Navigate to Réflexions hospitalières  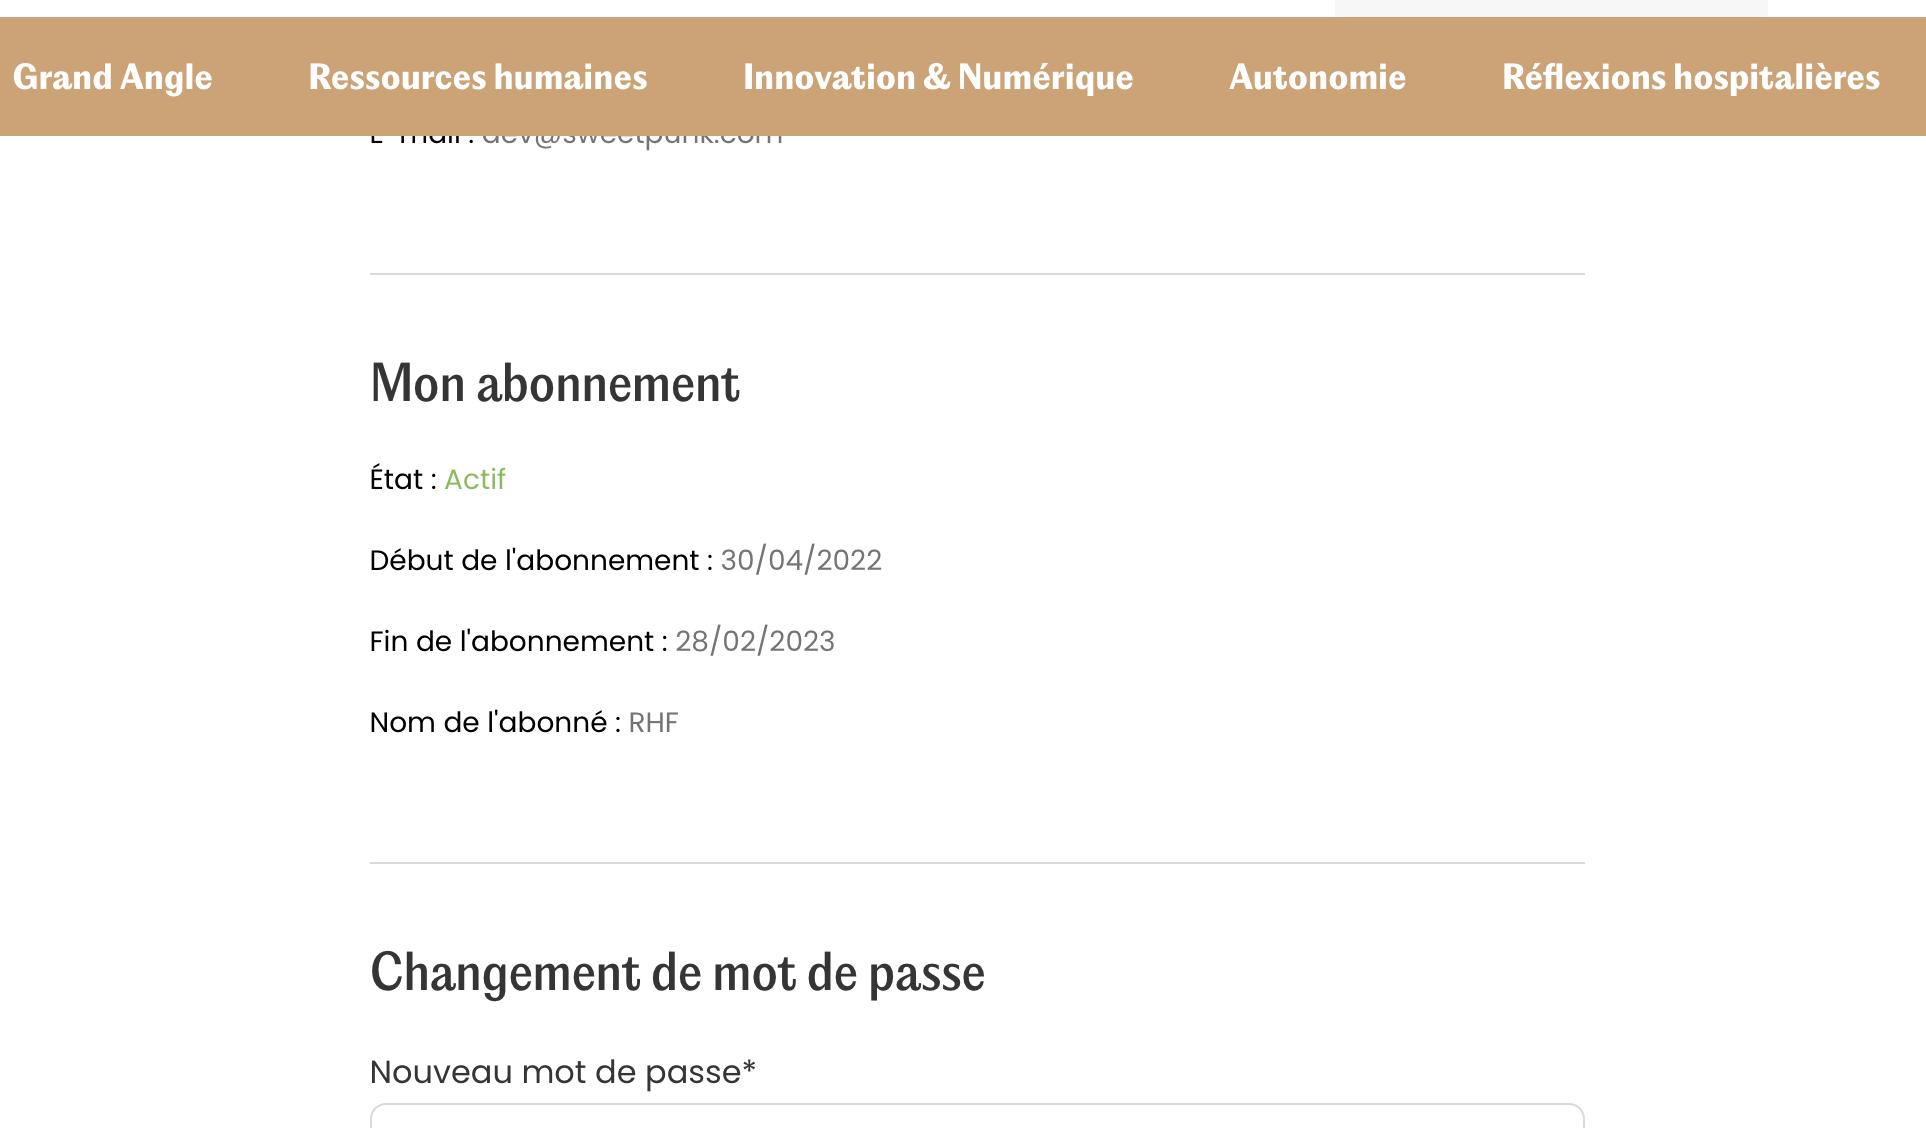tap(1690, 77)
